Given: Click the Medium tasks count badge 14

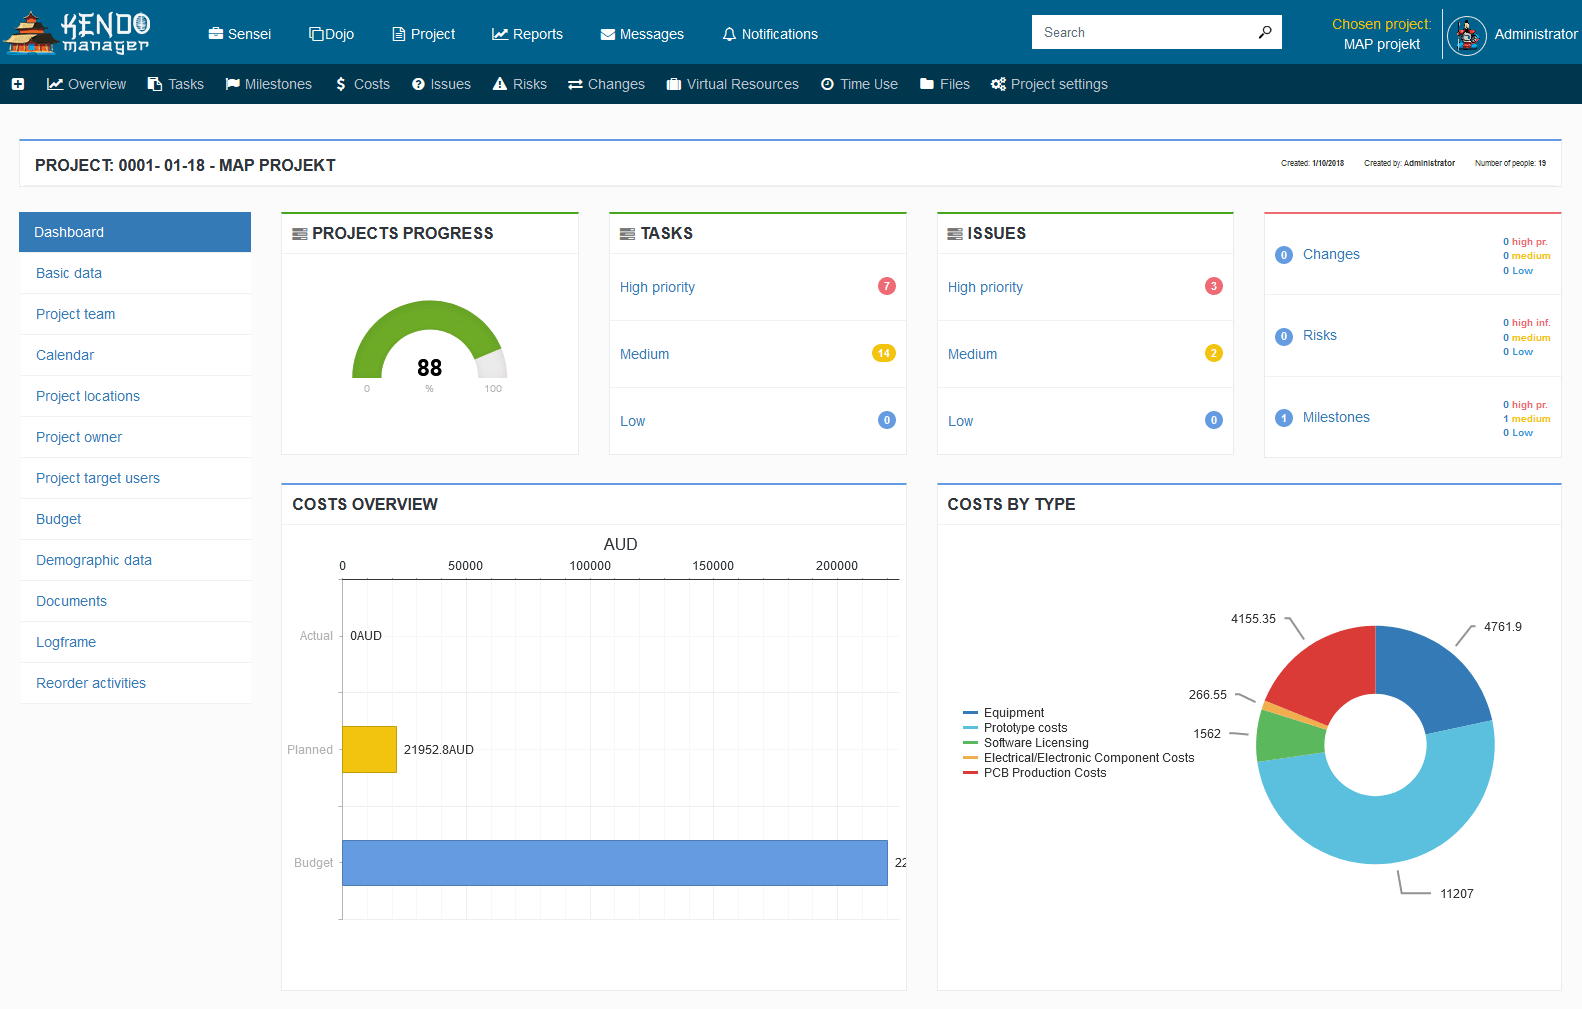Looking at the screenshot, I should coord(884,353).
